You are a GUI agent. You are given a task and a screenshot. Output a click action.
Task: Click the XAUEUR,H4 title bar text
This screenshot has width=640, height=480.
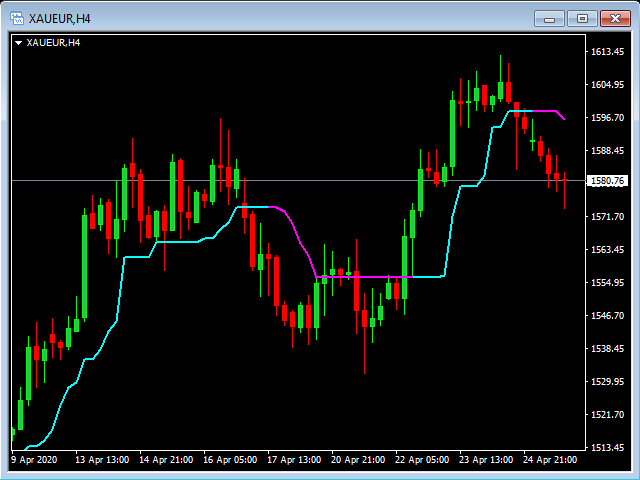pos(60,19)
